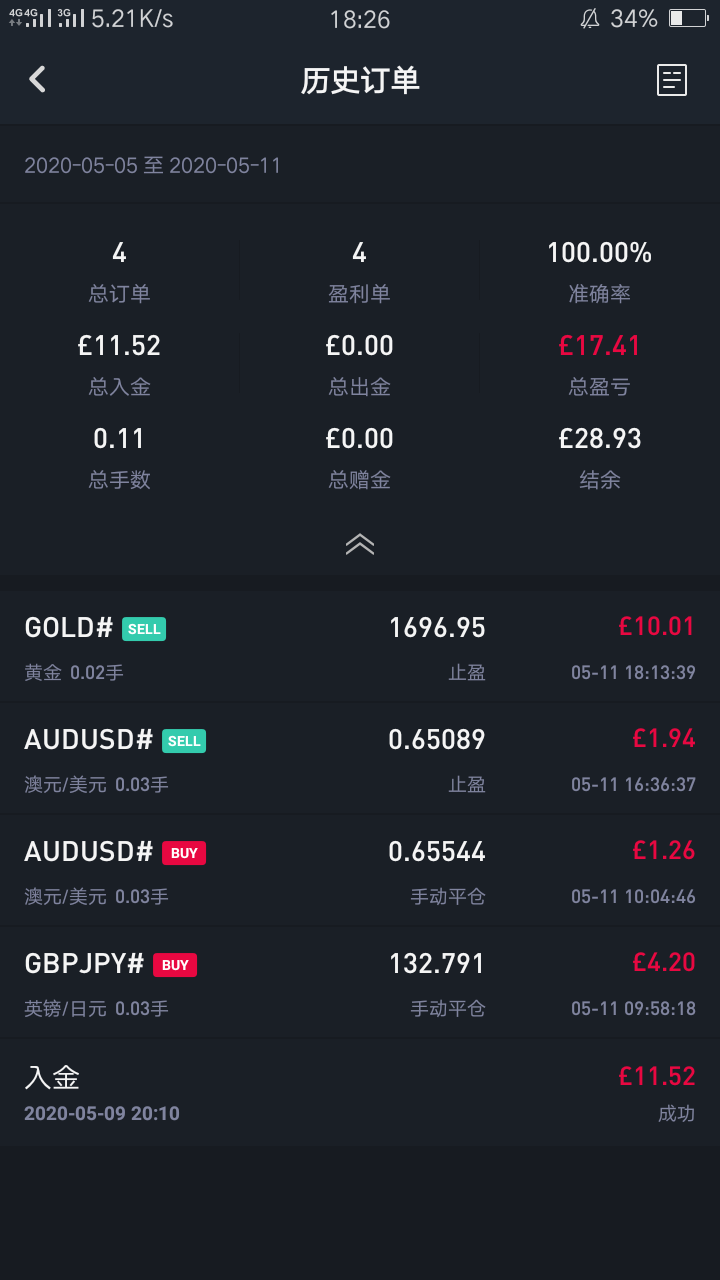Open the AUDUSD# order at 0.65544
The height and width of the screenshot is (1280, 720).
pyautogui.click(x=360, y=871)
